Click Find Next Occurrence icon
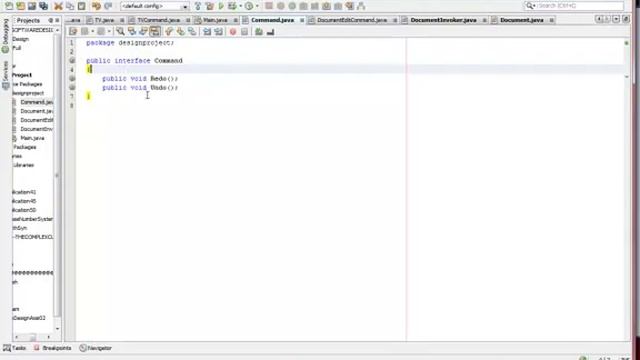Image resolution: width=640 pixels, height=360 pixels. [x=143, y=32]
